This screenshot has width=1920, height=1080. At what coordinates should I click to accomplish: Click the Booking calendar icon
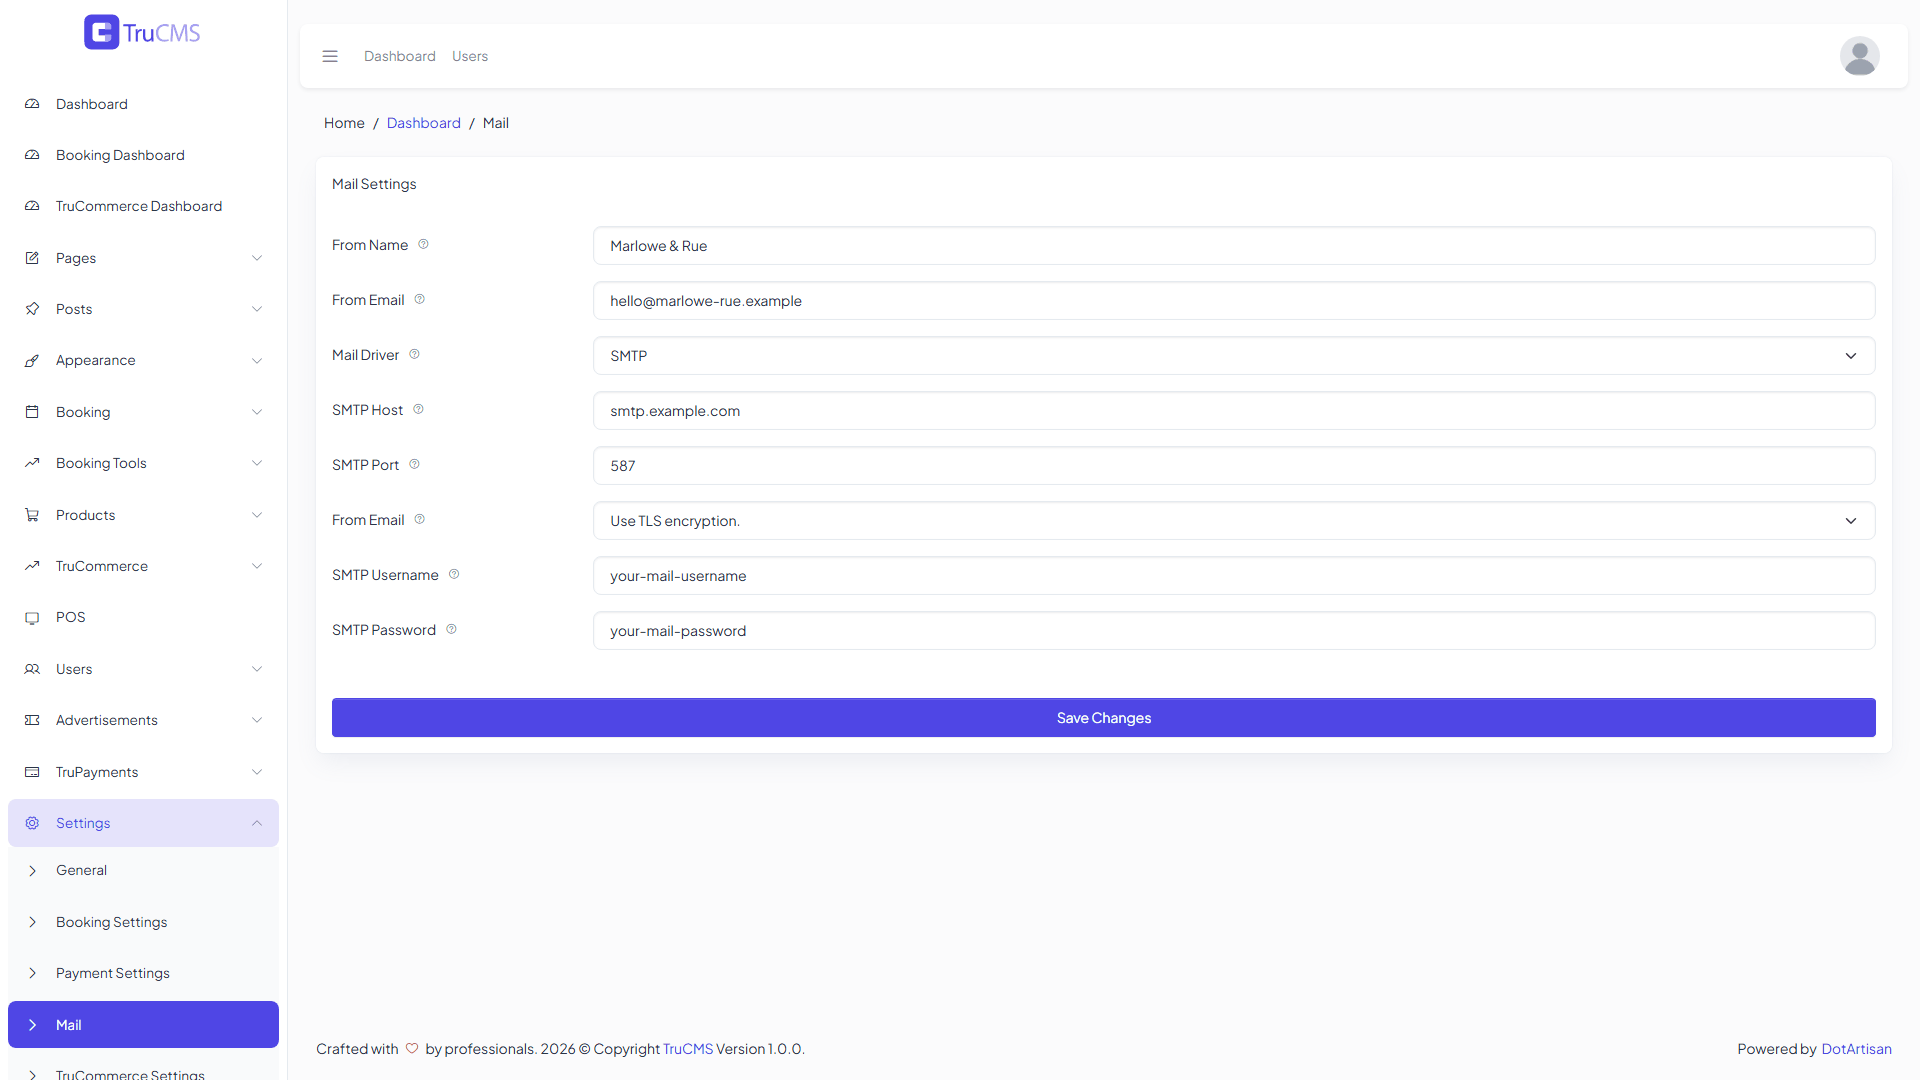click(x=32, y=412)
